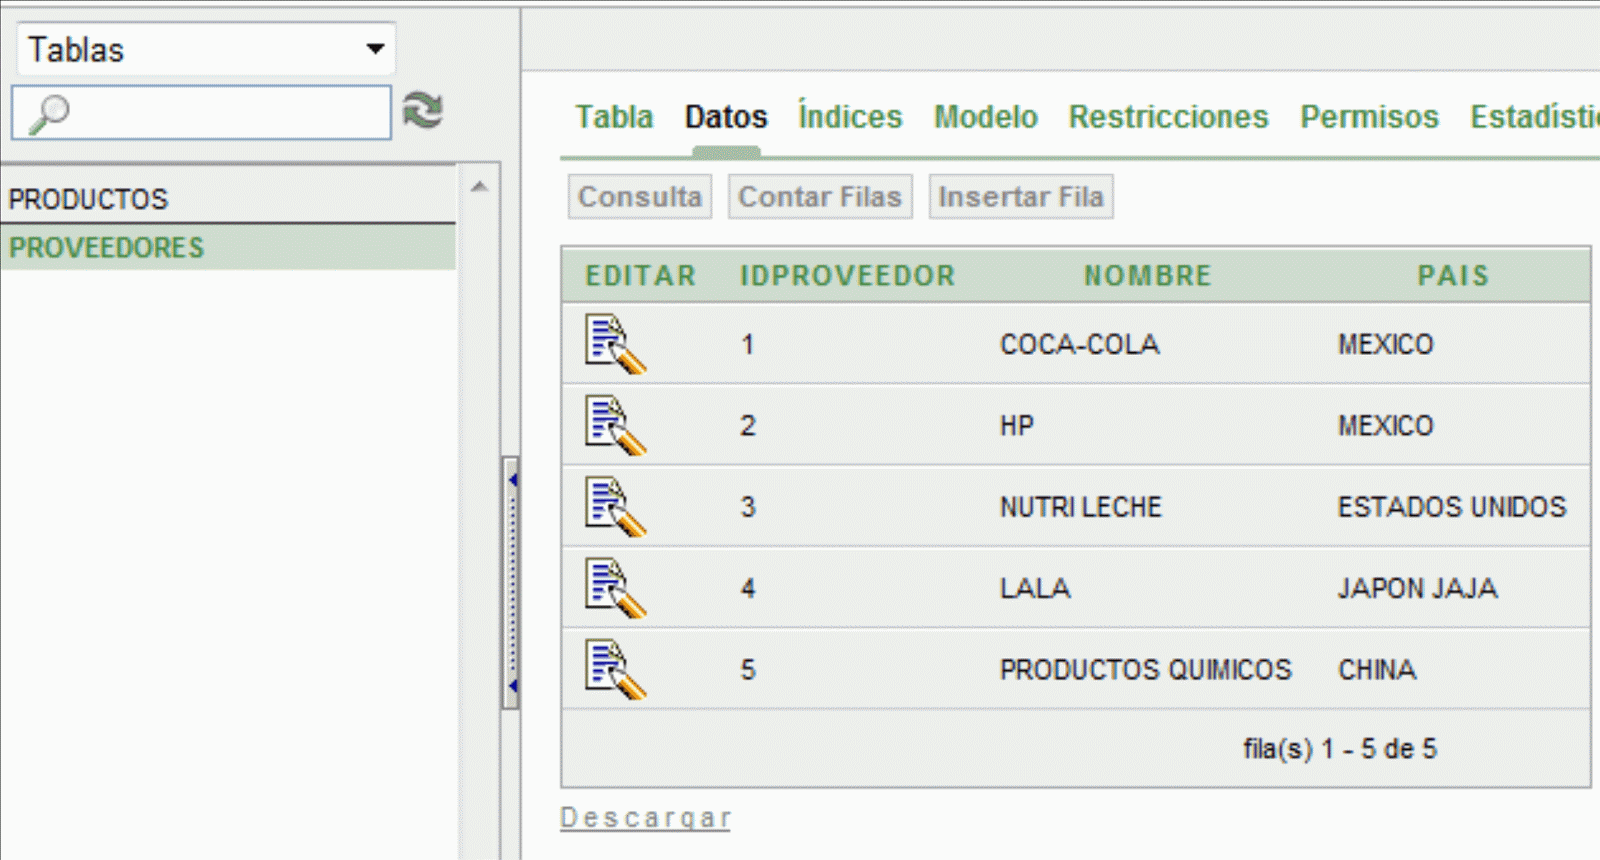This screenshot has height=860, width=1600.
Task: Open the Permisos tab
Action: coord(1369,117)
